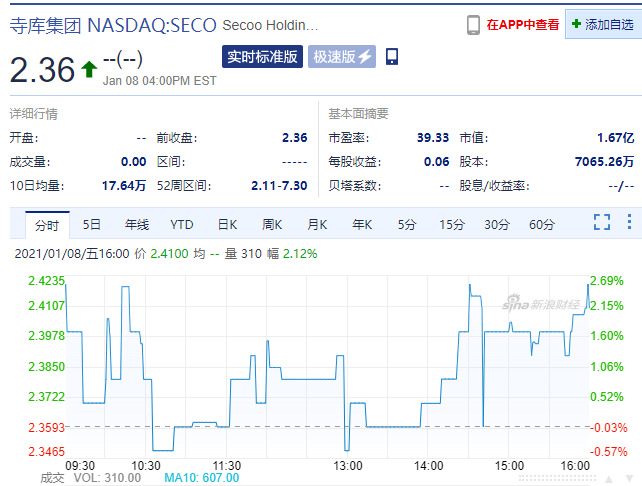Click the current price 2.36
The height and width of the screenshot is (486, 642).
(x=42, y=69)
